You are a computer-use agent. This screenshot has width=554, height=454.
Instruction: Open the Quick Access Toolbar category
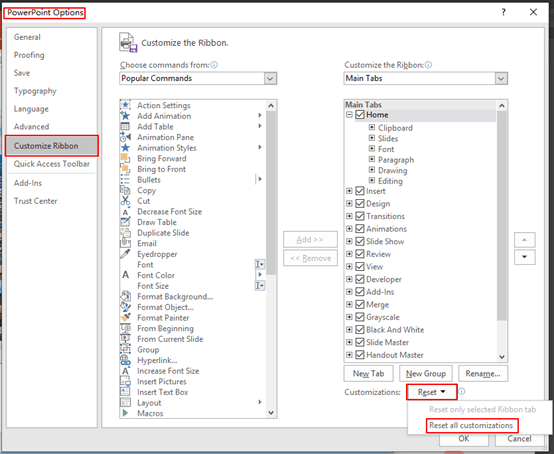(52, 164)
